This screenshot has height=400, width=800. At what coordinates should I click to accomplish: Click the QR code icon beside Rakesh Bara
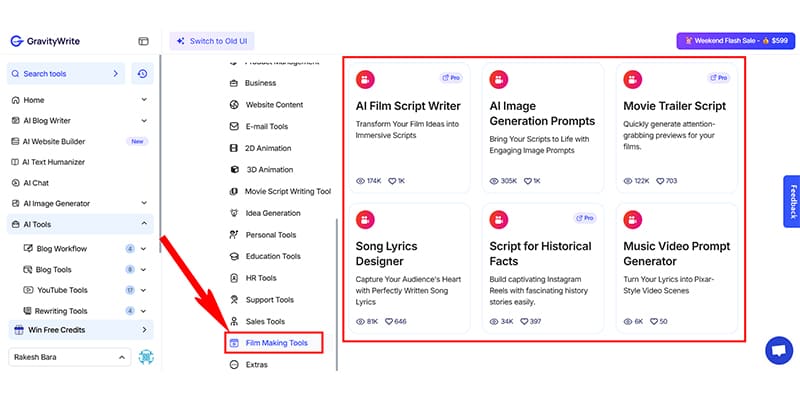(145, 357)
